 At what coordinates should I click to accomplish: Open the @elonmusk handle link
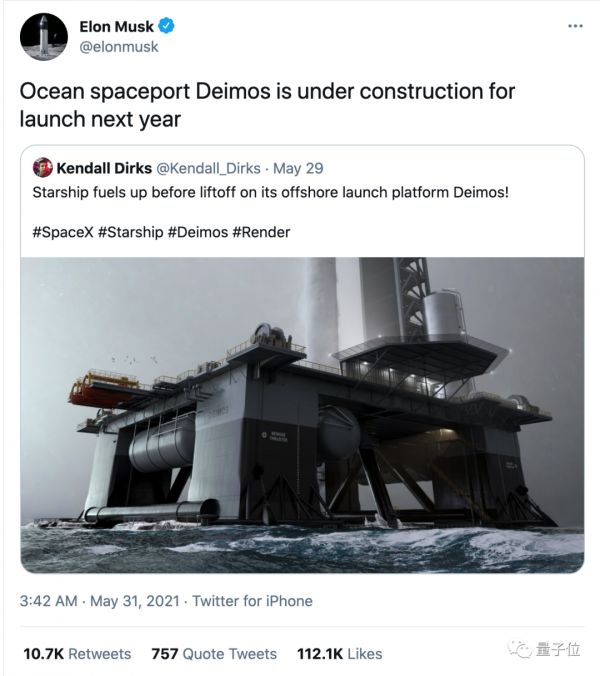point(119,47)
